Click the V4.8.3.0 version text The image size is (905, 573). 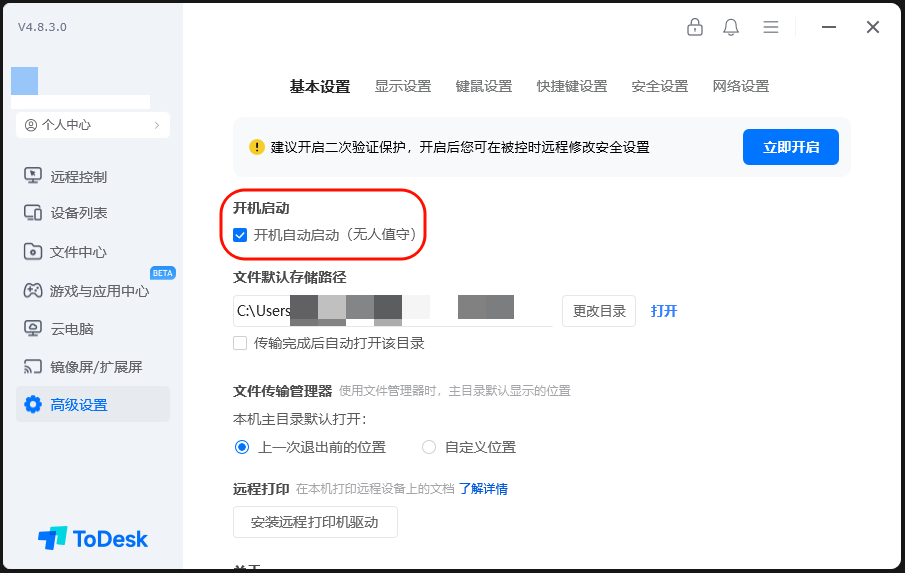click(x=42, y=27)
